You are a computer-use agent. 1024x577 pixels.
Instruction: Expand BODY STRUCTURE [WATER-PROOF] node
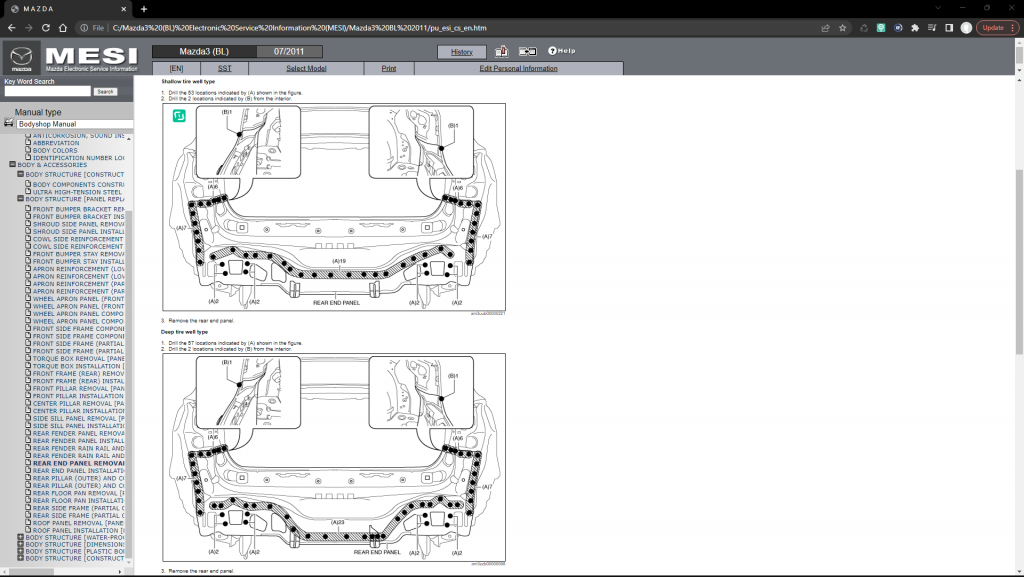(x=20, y=536)
